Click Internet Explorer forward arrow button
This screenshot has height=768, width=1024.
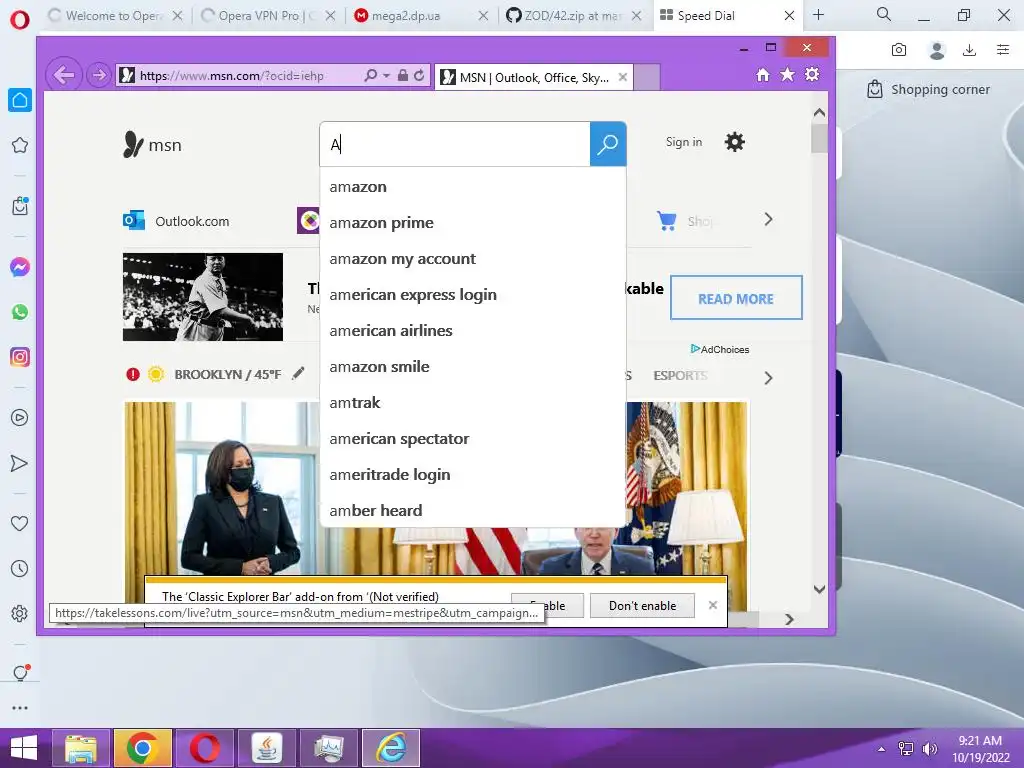pos(99,75)
